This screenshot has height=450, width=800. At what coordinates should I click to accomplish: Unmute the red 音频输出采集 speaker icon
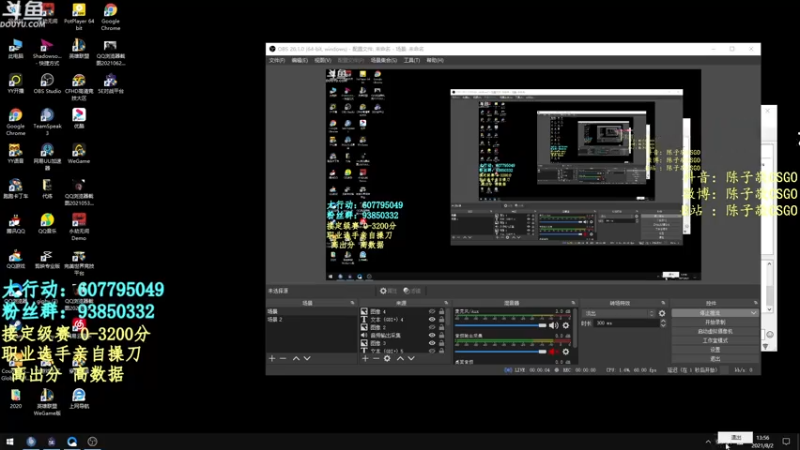point(554,352)
